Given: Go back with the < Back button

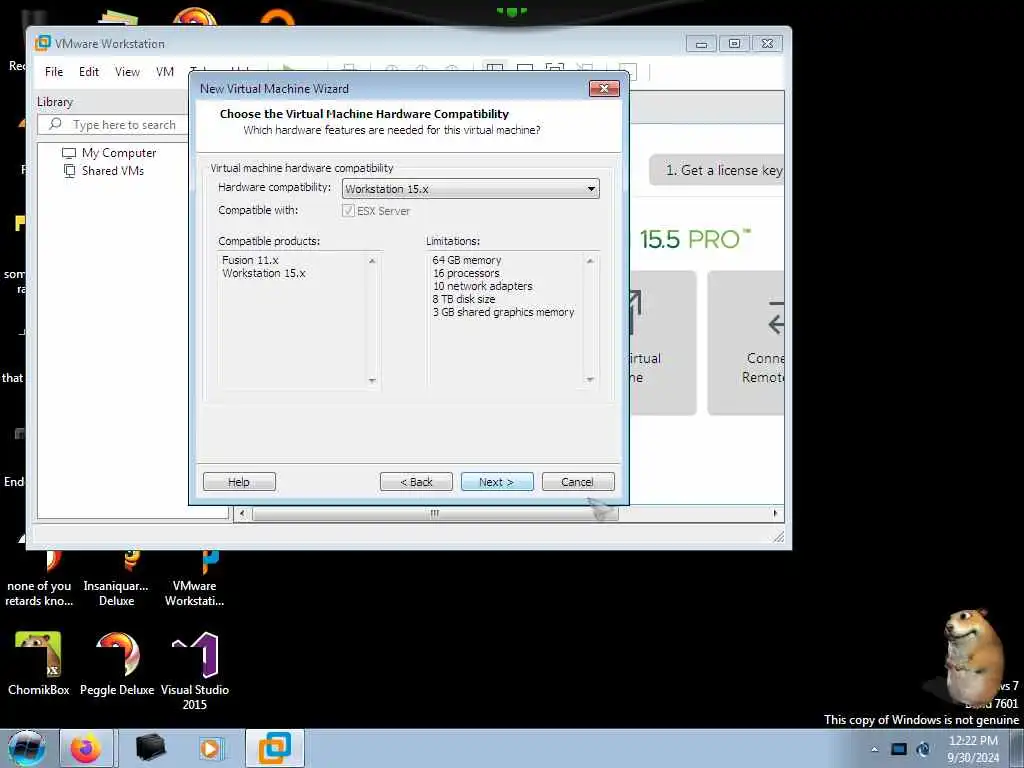Looking at the screenshot, I should 416,482.
